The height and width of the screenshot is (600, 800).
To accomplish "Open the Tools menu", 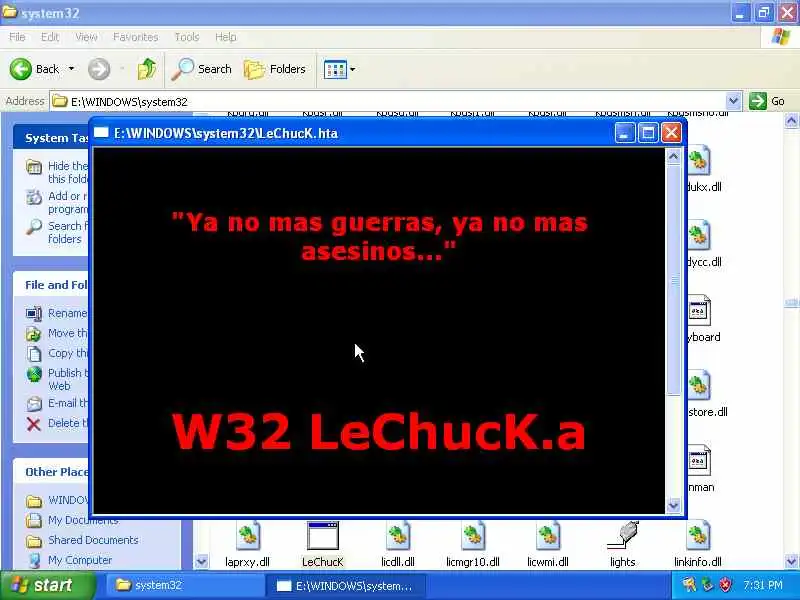I will 187,37.
